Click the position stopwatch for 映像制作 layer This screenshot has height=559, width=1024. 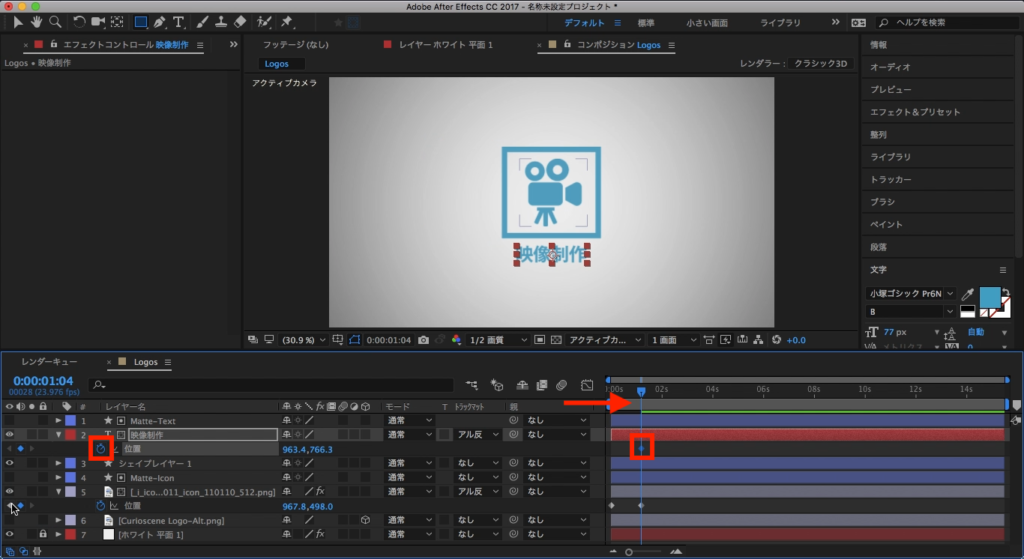click(101, 449)
